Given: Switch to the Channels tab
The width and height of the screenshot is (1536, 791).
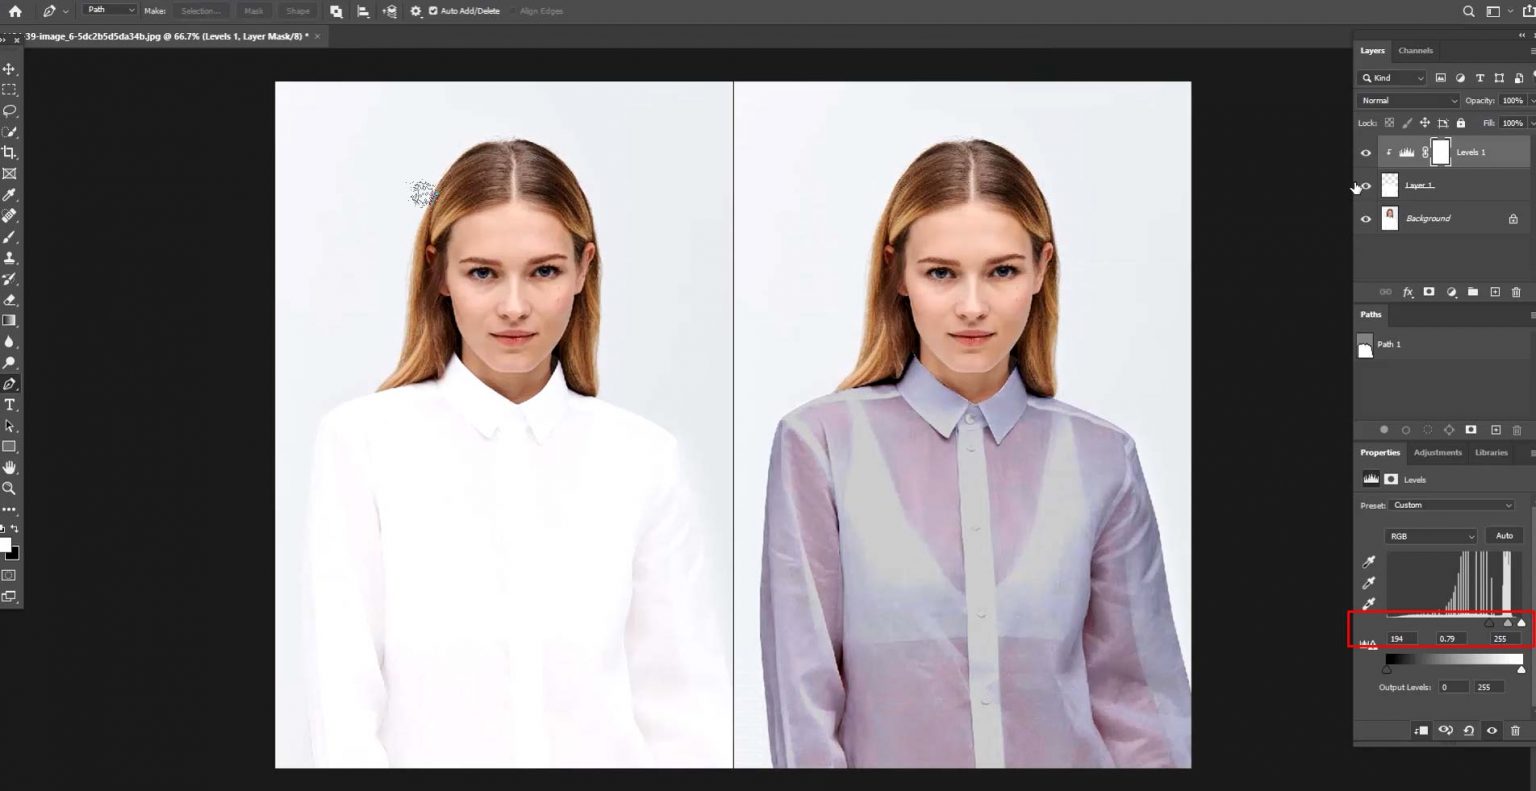Looking at the screenshot, I should tap(1415, 50).
